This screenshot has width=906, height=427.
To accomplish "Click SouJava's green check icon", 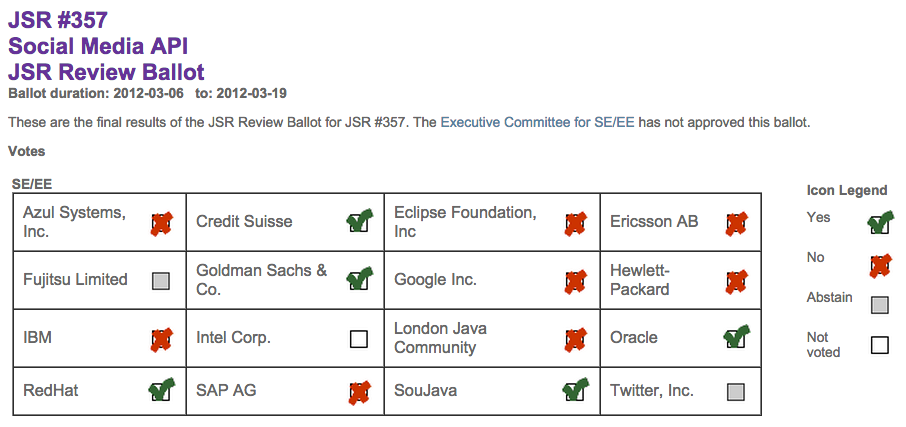I will point(575,389).
